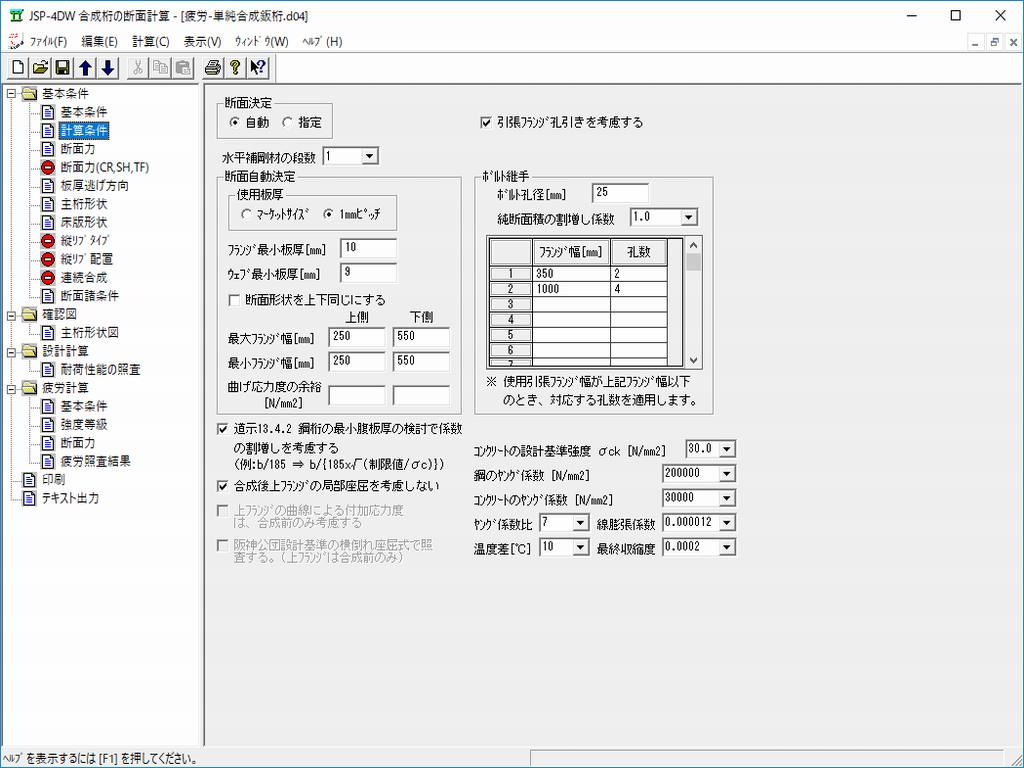This screenshot has height=768, width=1024.
Task: Select the 指定 radio button
Action: pos(288,123)
